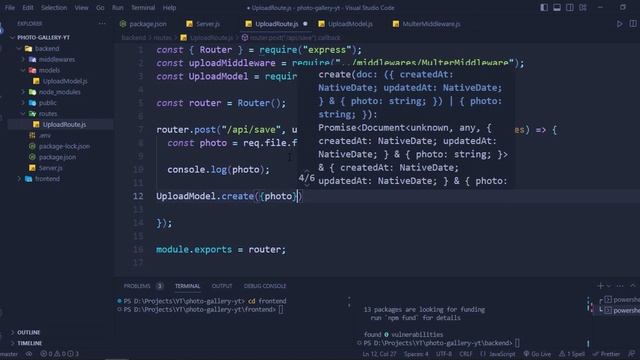Image resolution: width=640 pixels, height=360 pixels.
Task: Expand the node_modules folder chevron
Action: click(x=23, y=92)
